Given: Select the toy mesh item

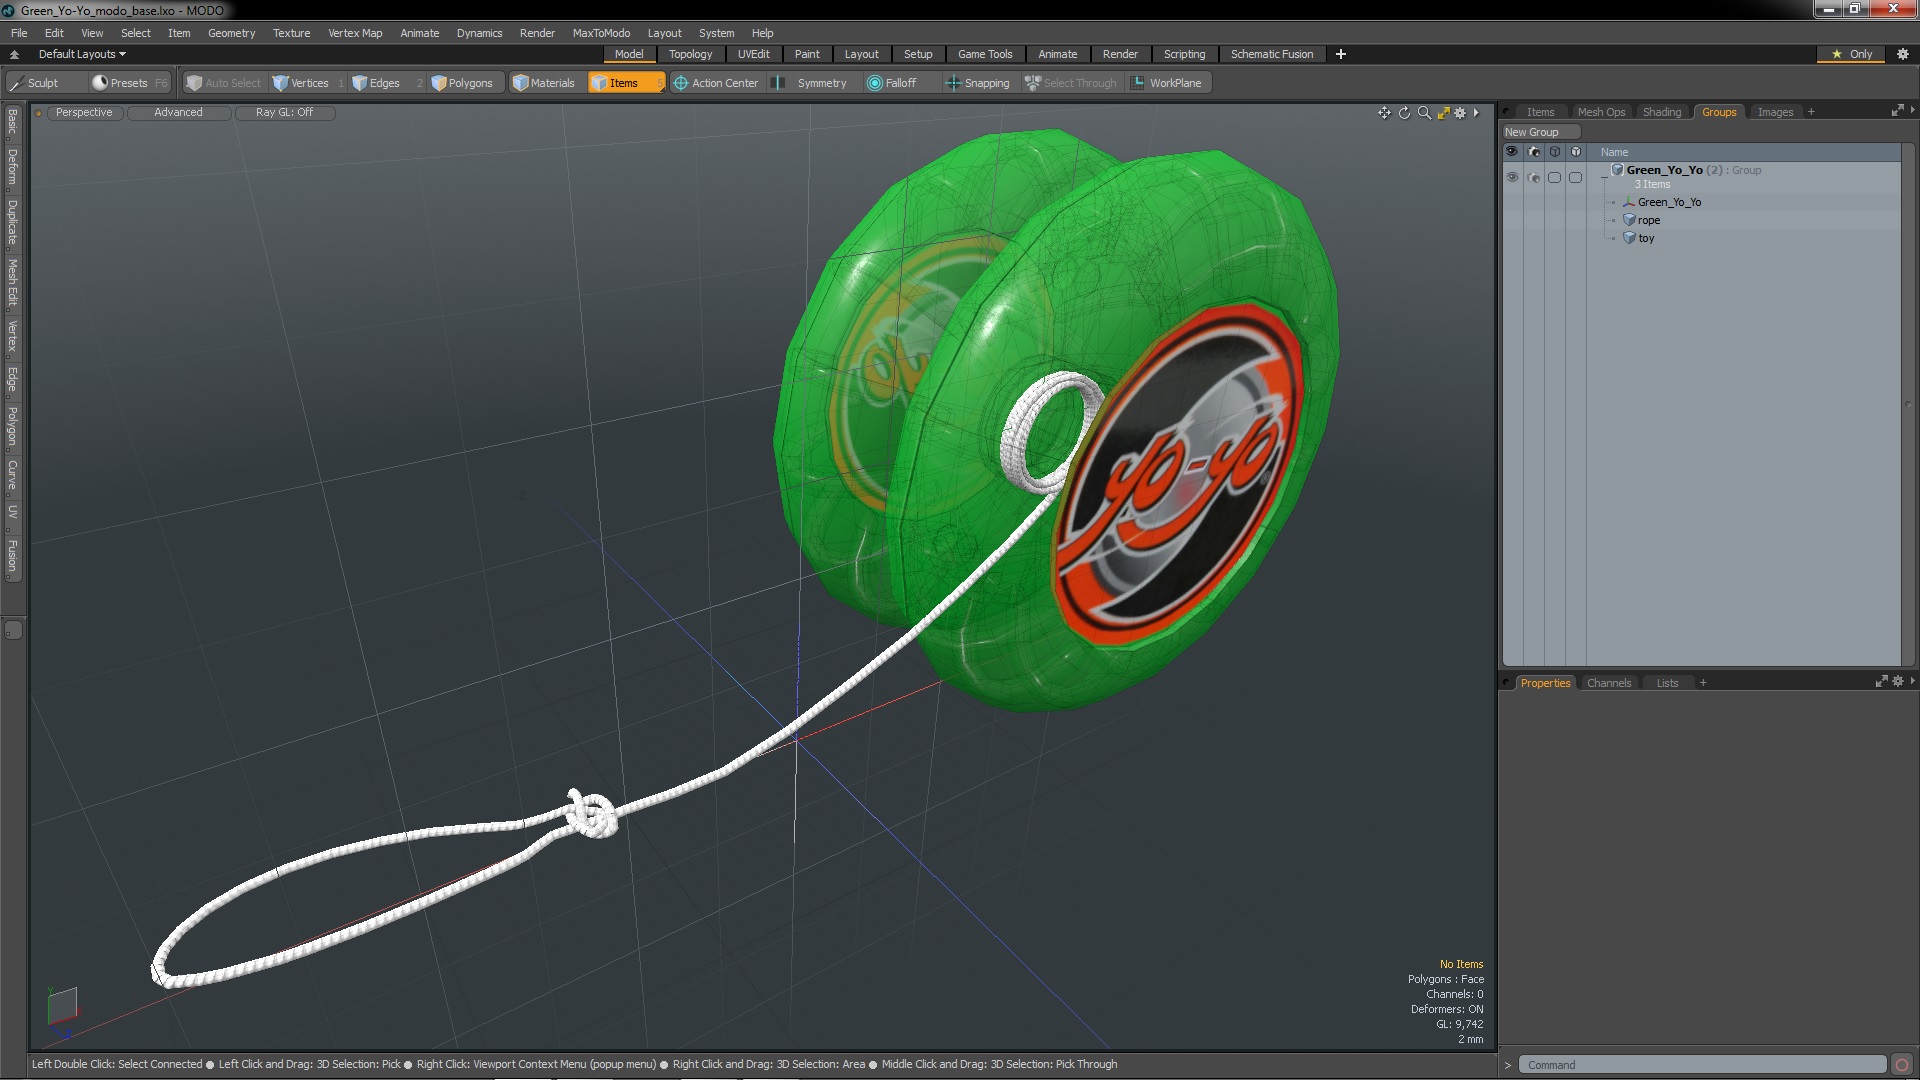Looking at the screenshot, I should (x=1645, y=238).
